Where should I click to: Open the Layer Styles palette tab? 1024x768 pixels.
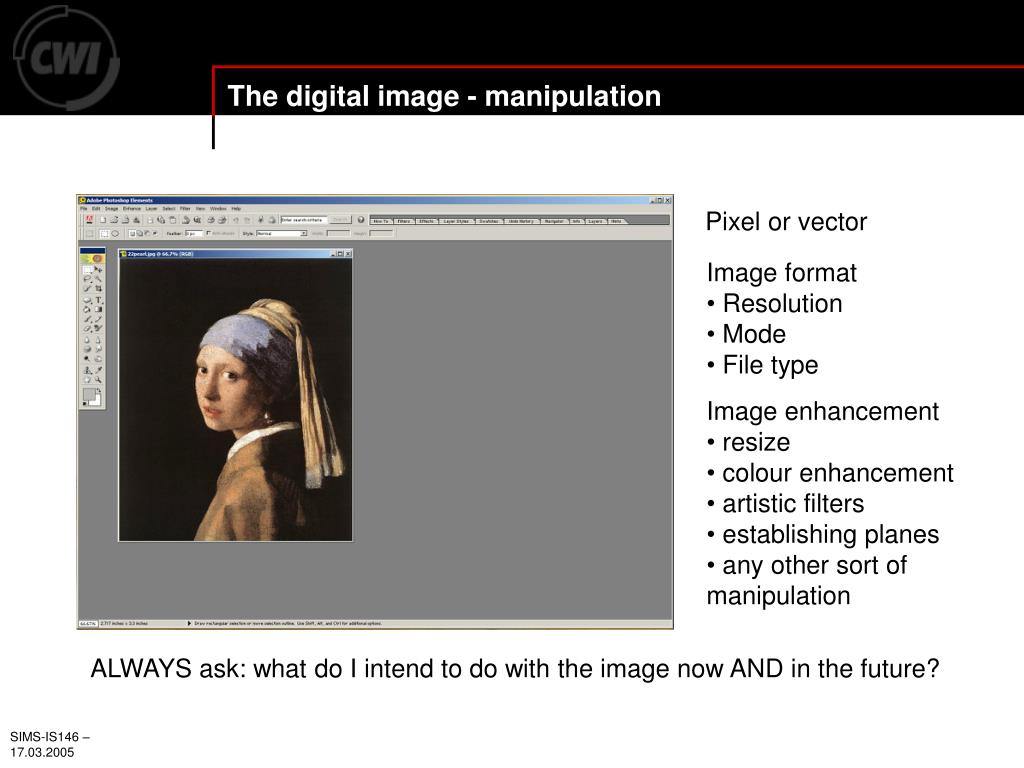click(456, 221)
